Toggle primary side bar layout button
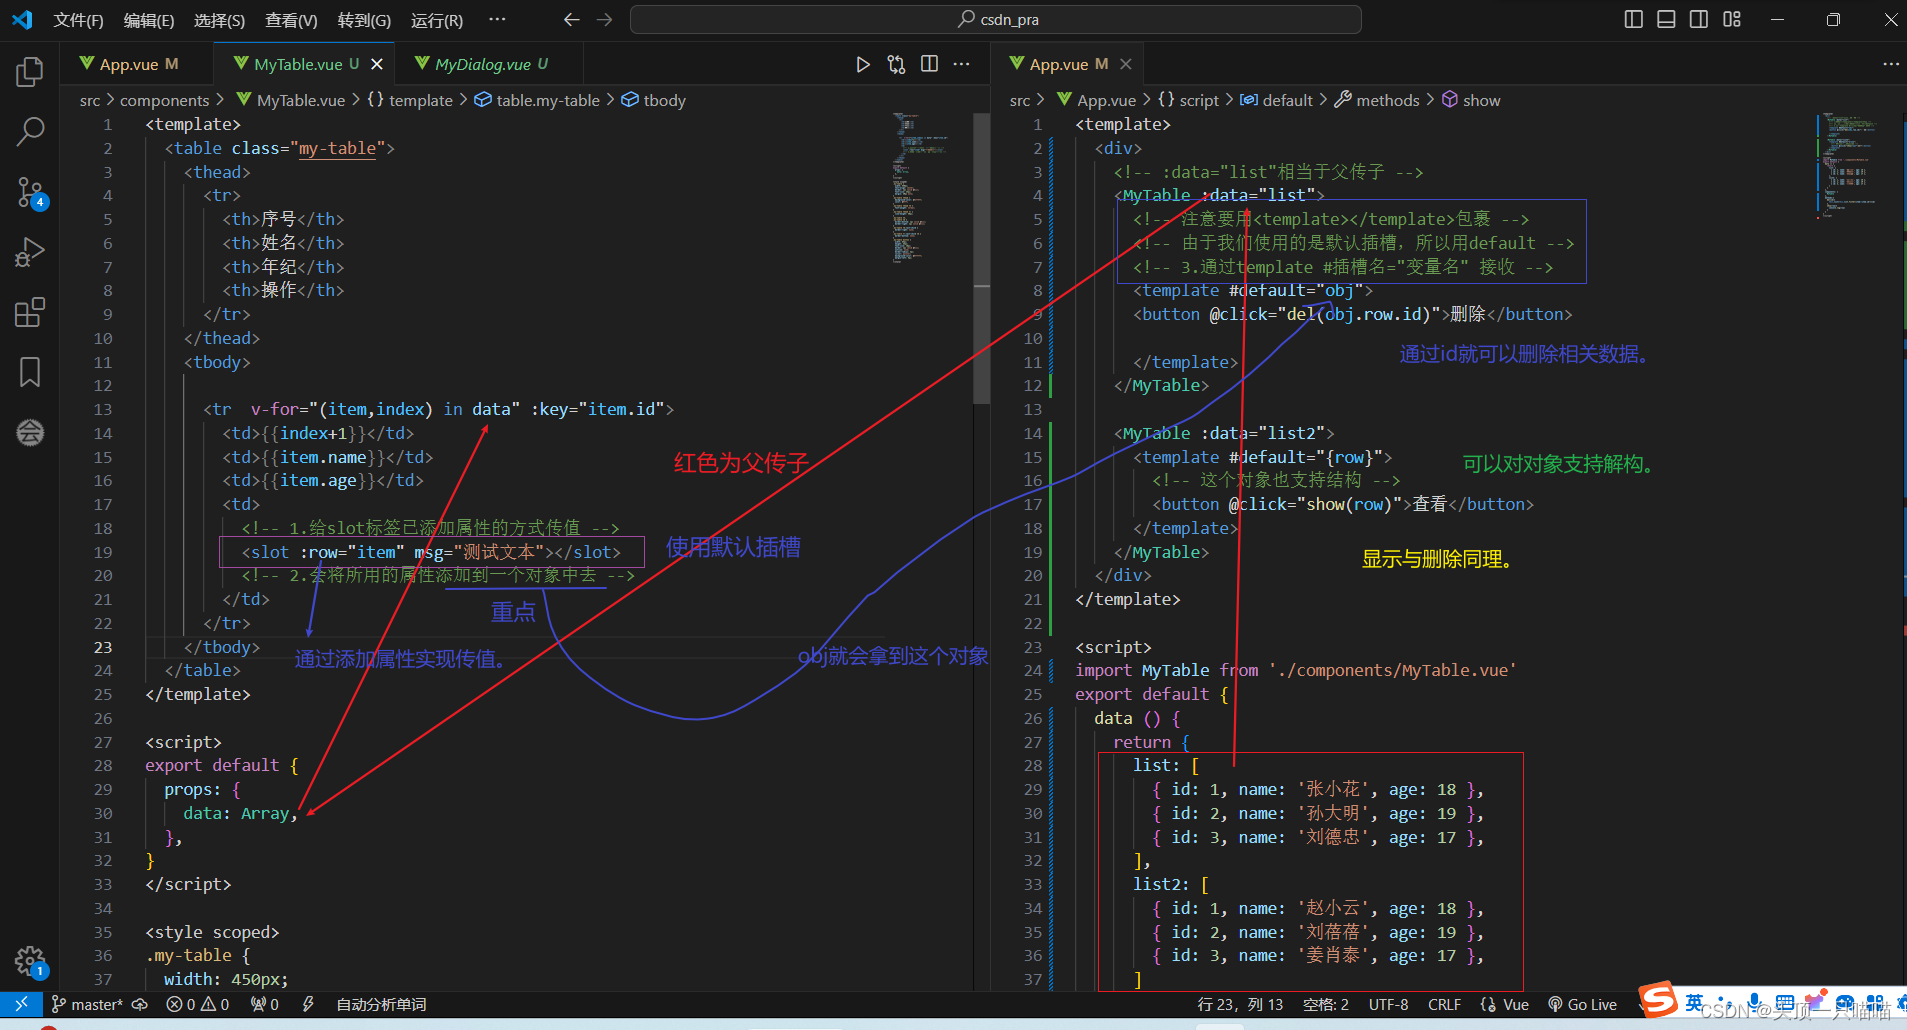 coord(1634,19)
